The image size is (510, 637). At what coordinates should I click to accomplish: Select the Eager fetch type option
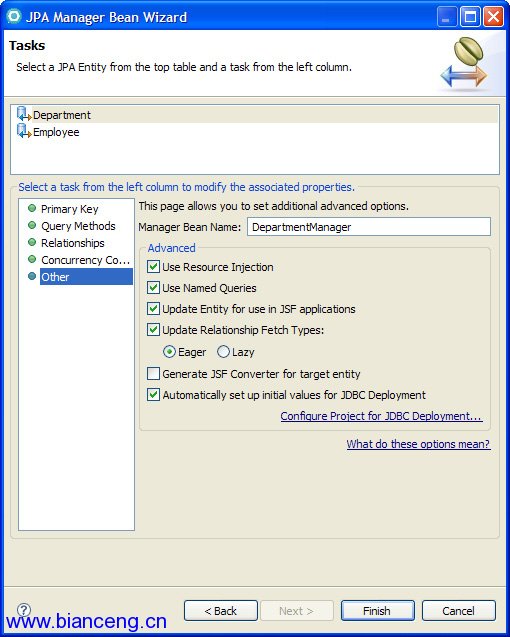[x=169, y=352]
